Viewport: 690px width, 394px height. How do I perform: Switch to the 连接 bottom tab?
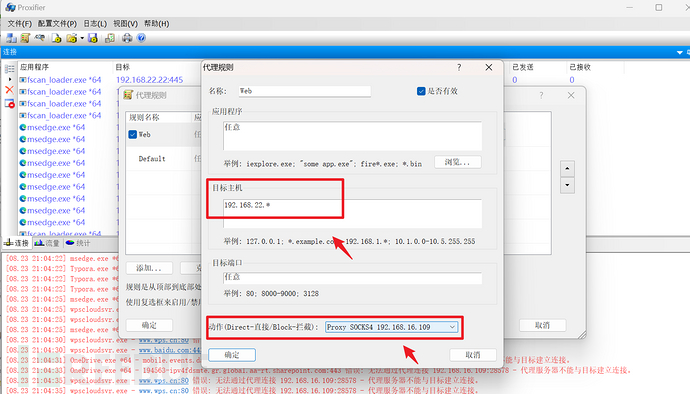pos(16,243)
